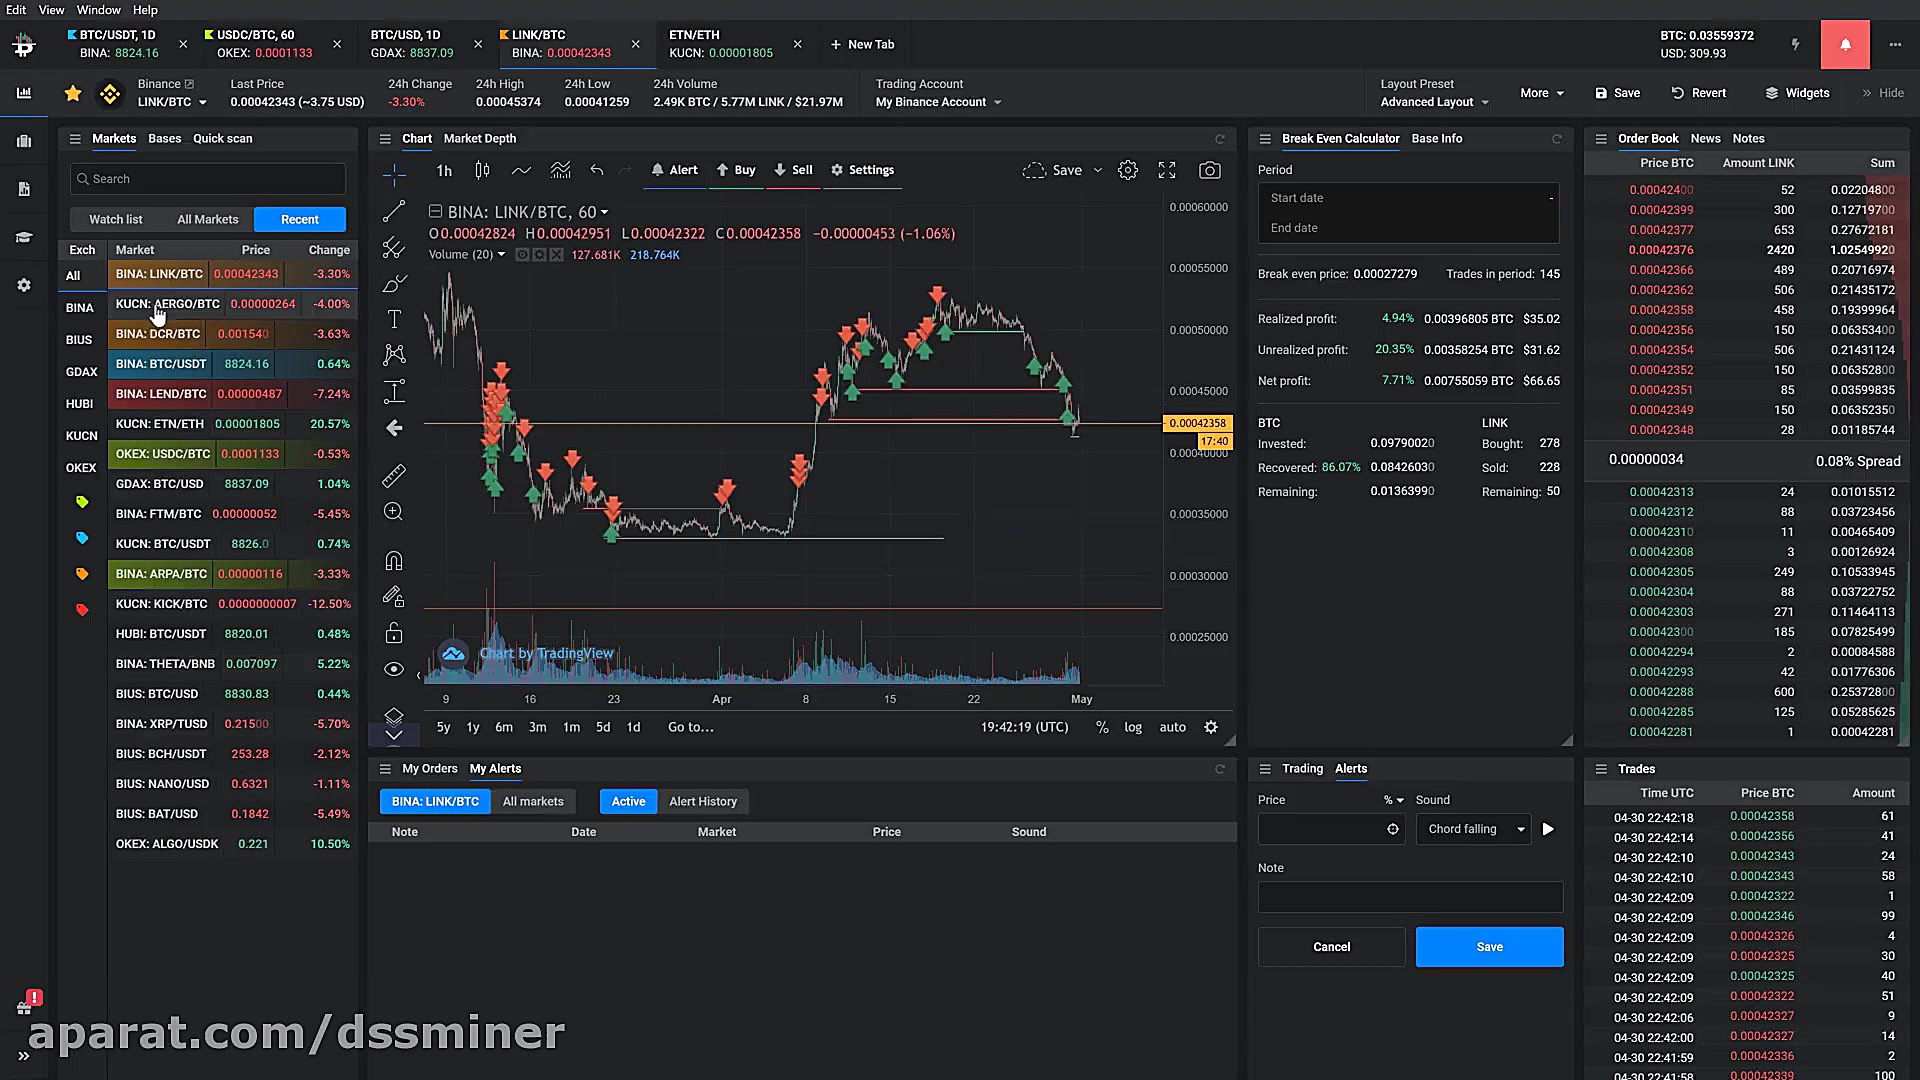
Task: Switch to the Market Depth tab
Action: pyautogui.click(x=480, y=139)
